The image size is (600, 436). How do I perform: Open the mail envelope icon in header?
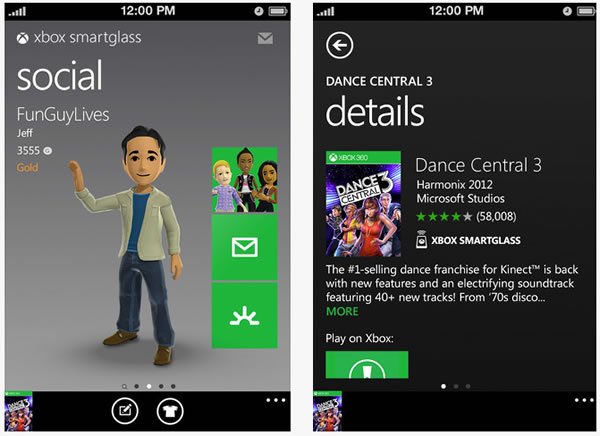265,39
